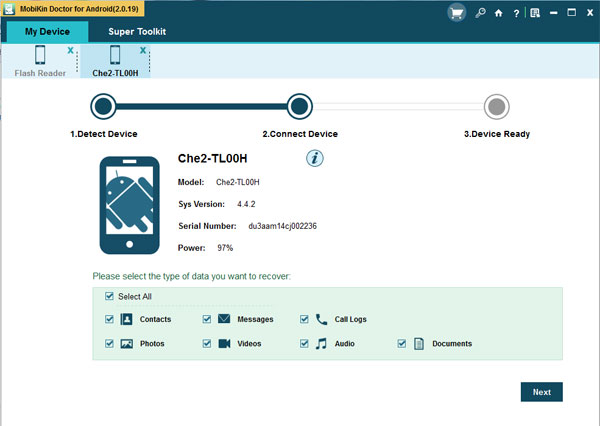Switch to the Super Toolkit tab
The width and height of the screenshot is (600, 426).
pos(137,31)
